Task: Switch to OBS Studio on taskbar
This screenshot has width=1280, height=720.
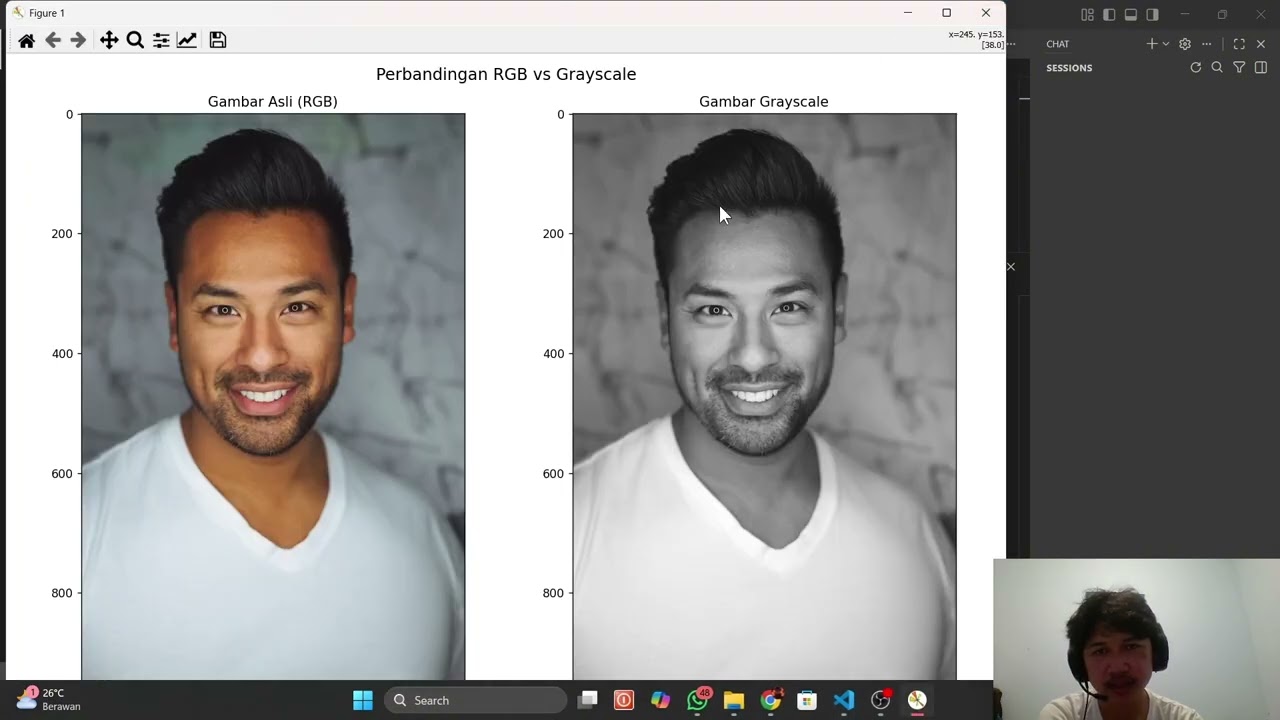Action: click(x=881, y=700)
